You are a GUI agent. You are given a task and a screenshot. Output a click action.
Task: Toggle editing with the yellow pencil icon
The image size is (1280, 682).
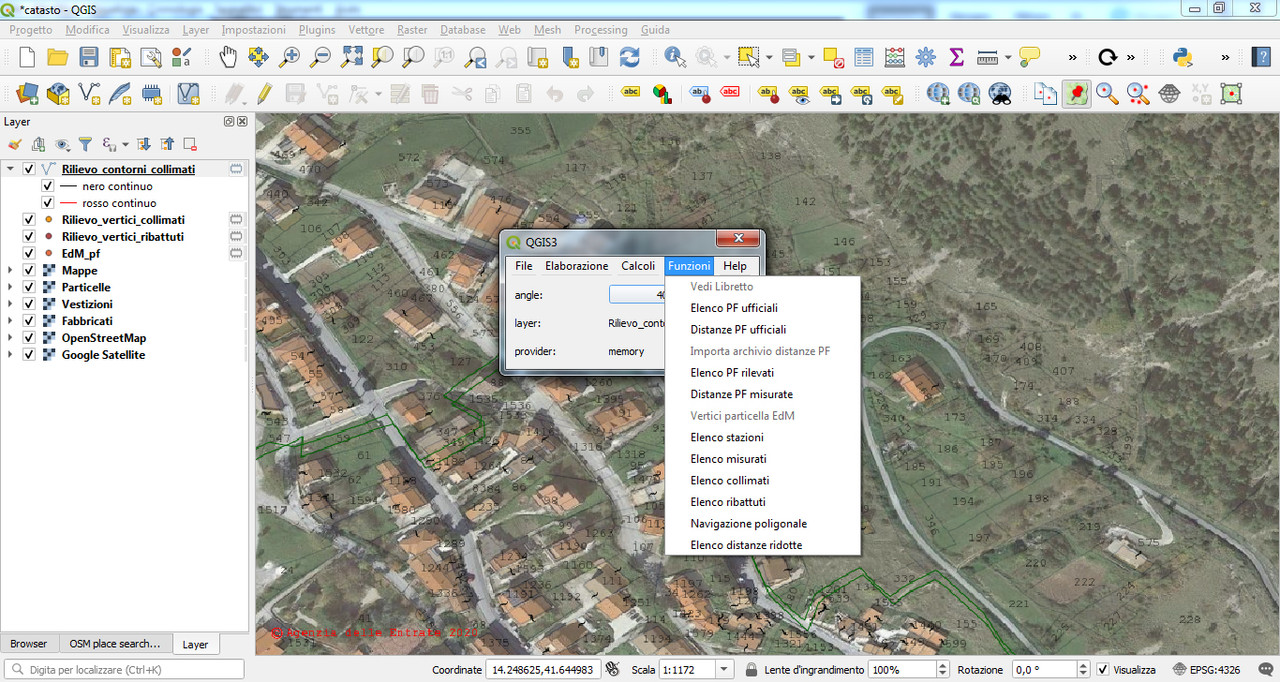point(264,94)
